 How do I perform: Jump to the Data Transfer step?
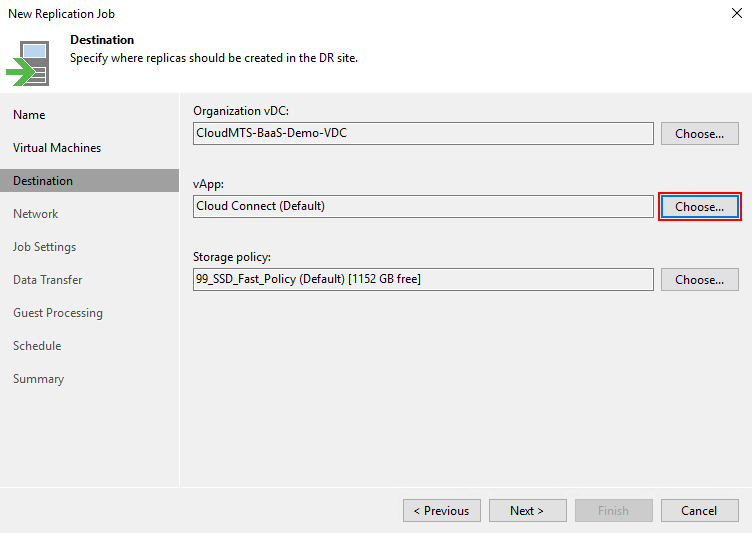click(48, 280)
